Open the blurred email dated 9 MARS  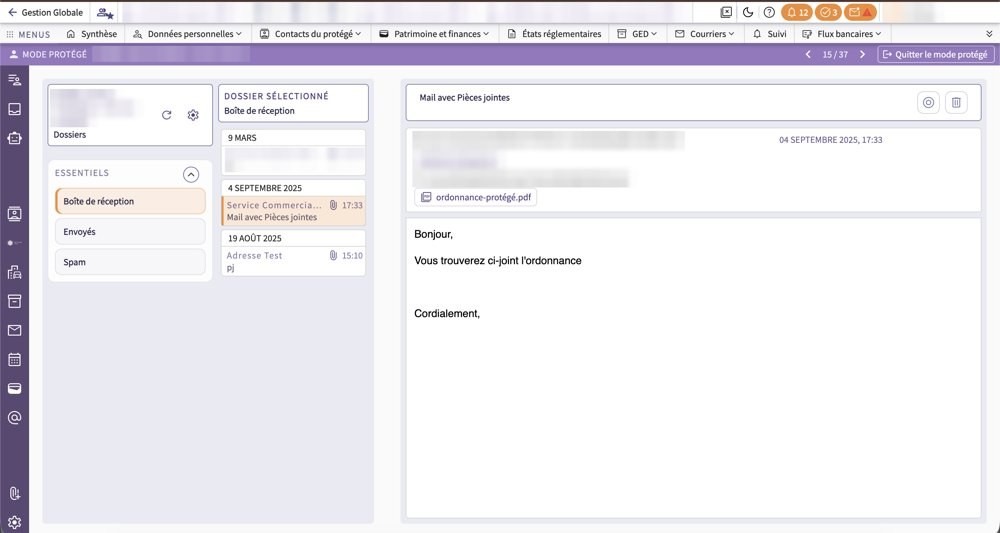(x=293, y=160)
